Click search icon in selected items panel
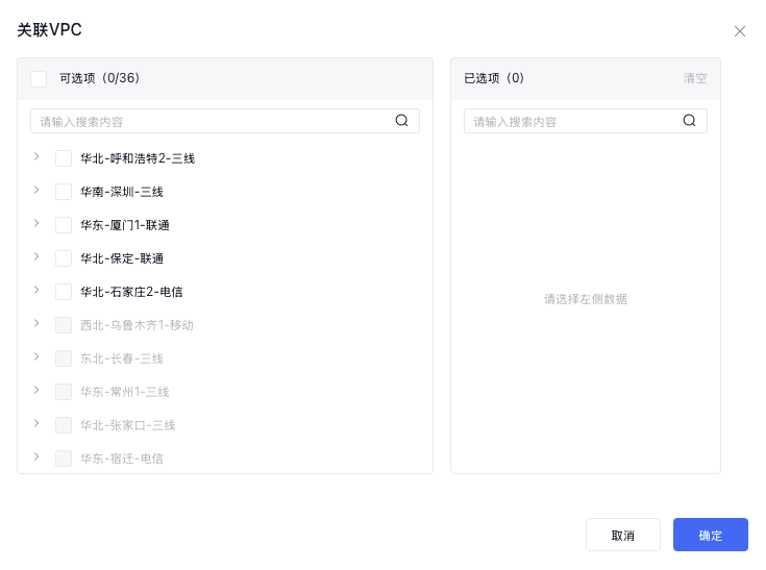 coord(689,121)
